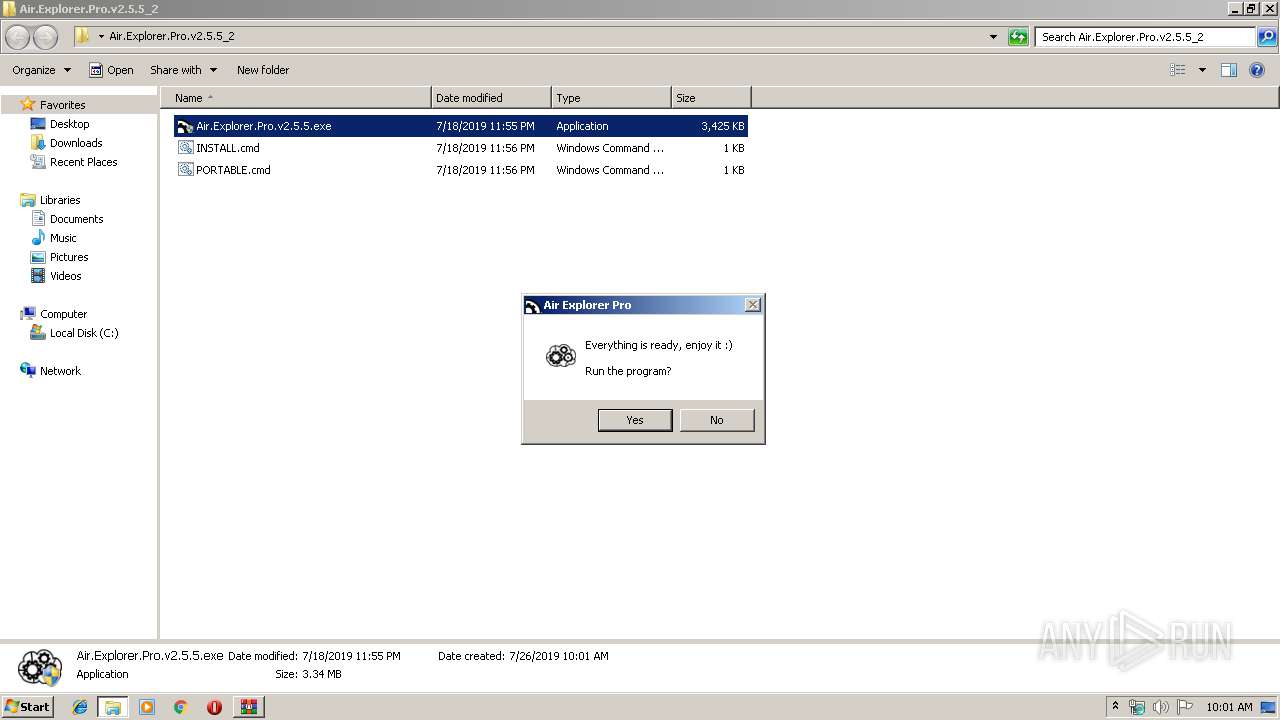Viewport: 1280px width, 720px height.
Task: Click the Back navigation arrow
Action: (18, 37)
